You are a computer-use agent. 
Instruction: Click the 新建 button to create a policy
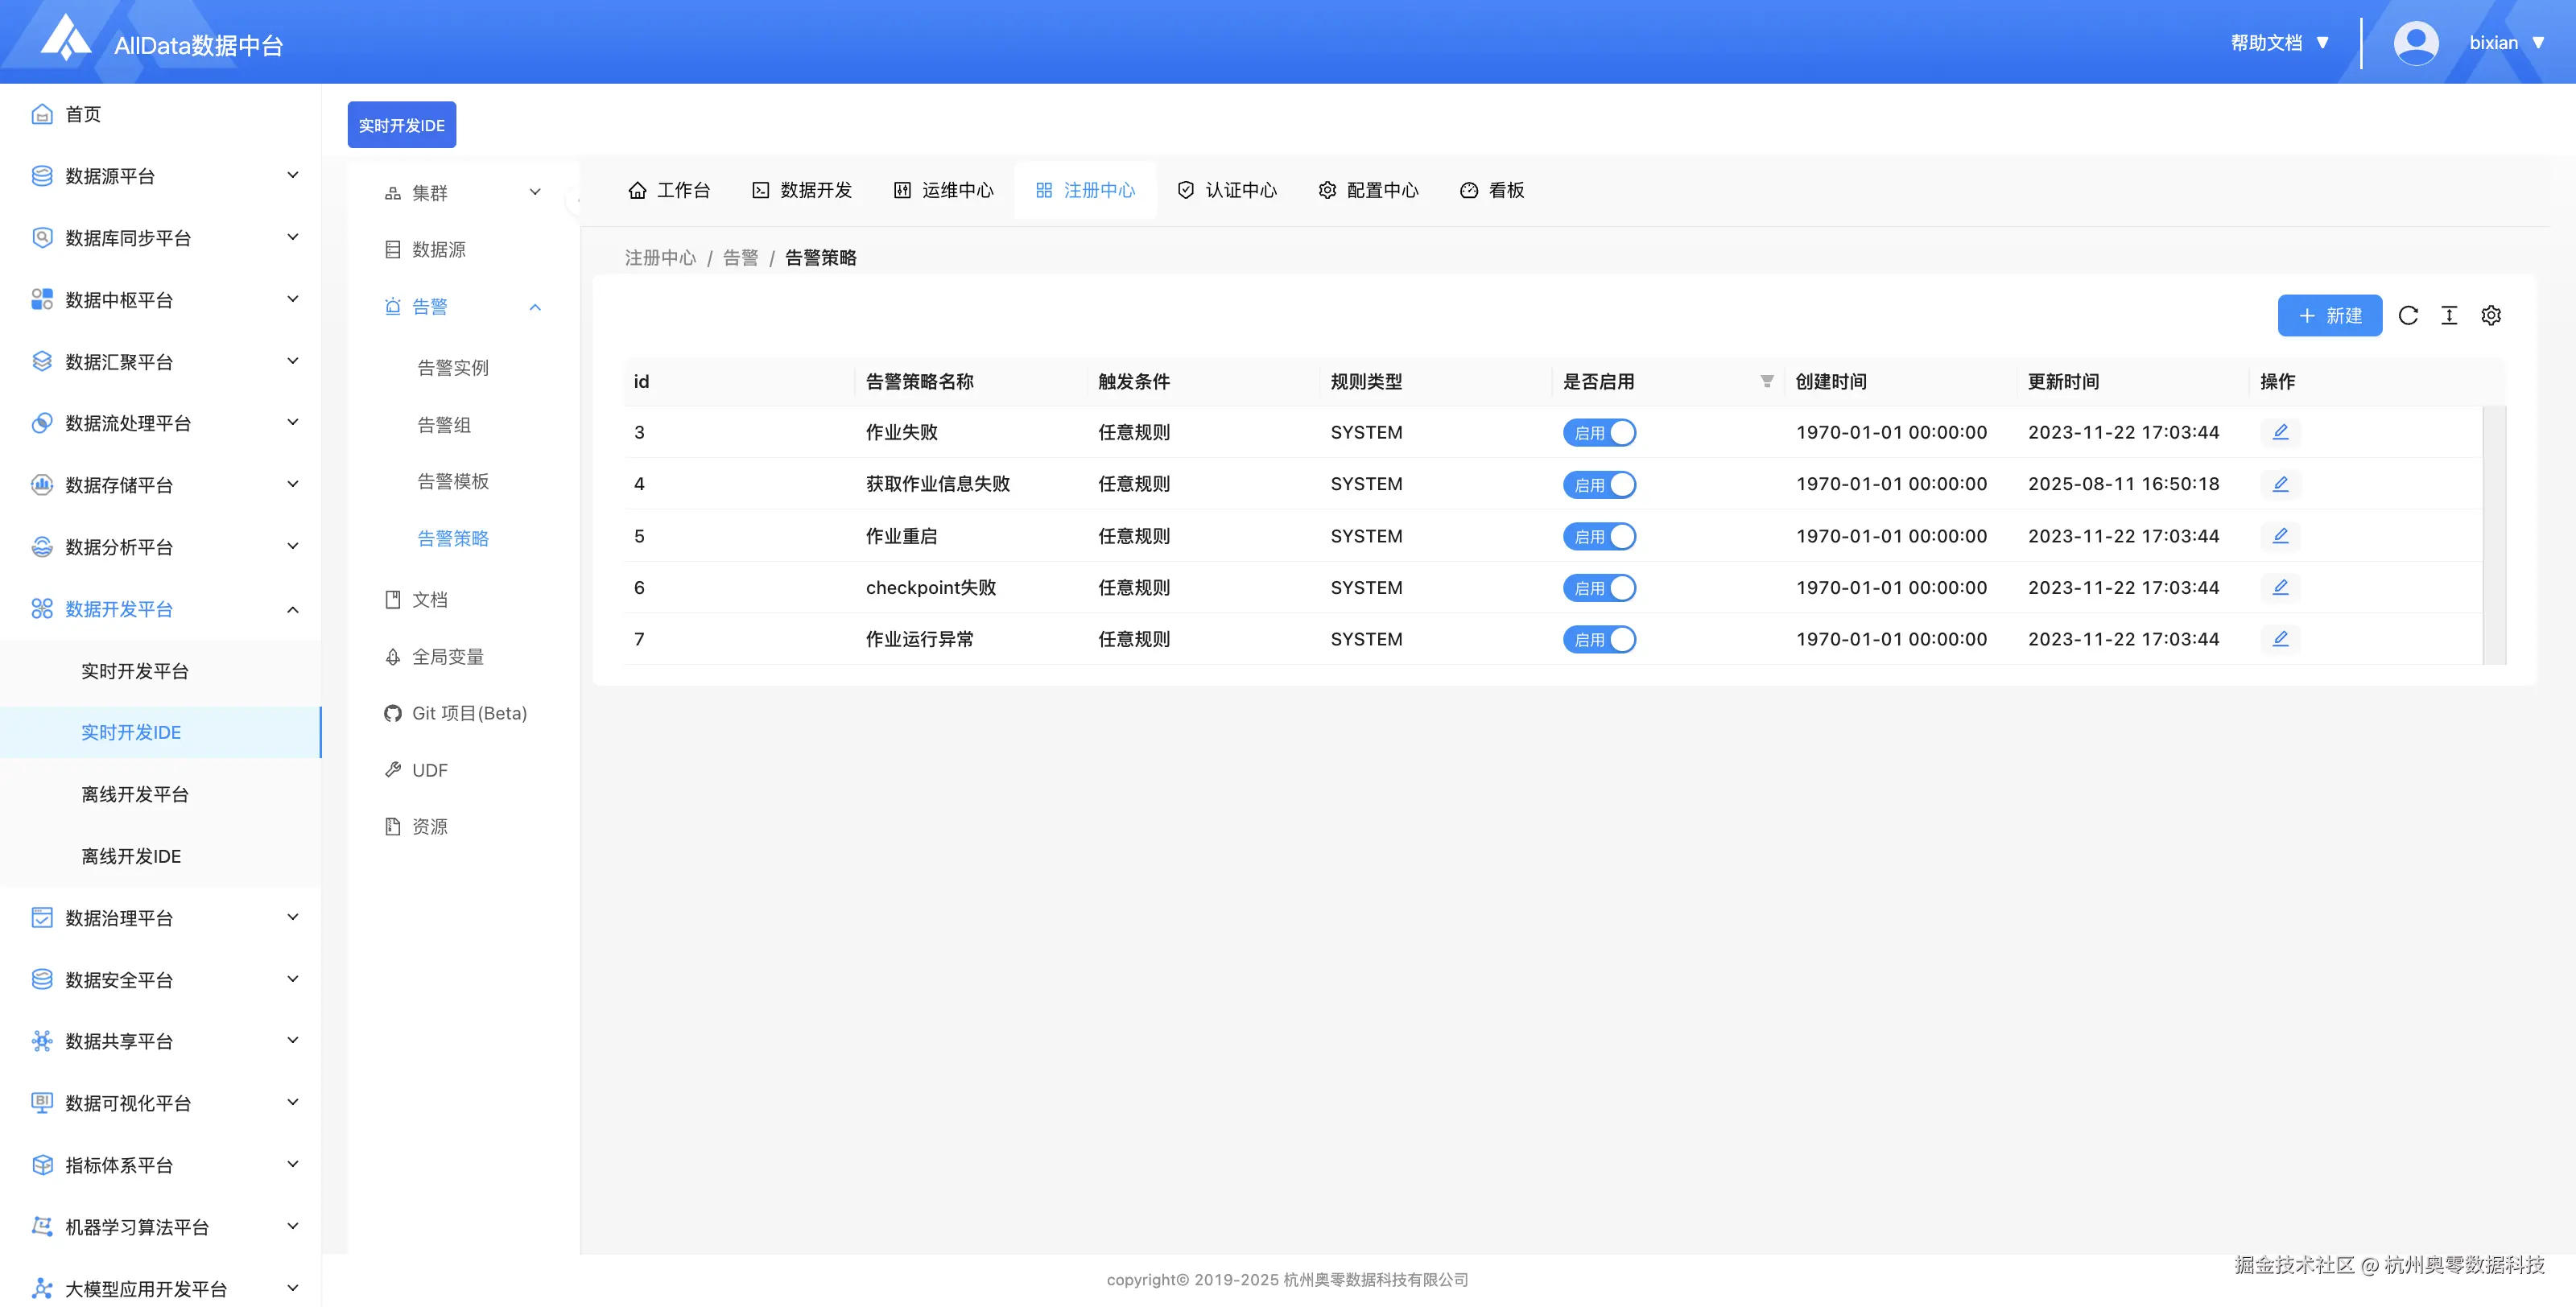click(2330, 315)
